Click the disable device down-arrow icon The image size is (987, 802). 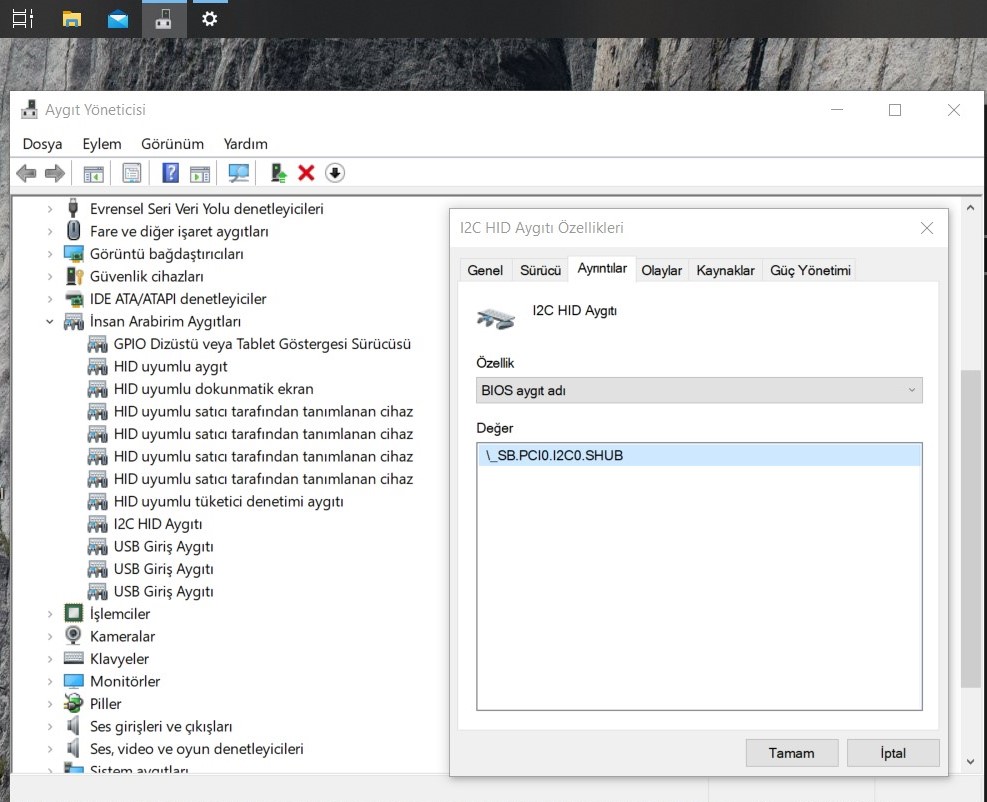(x=335, y=173)
